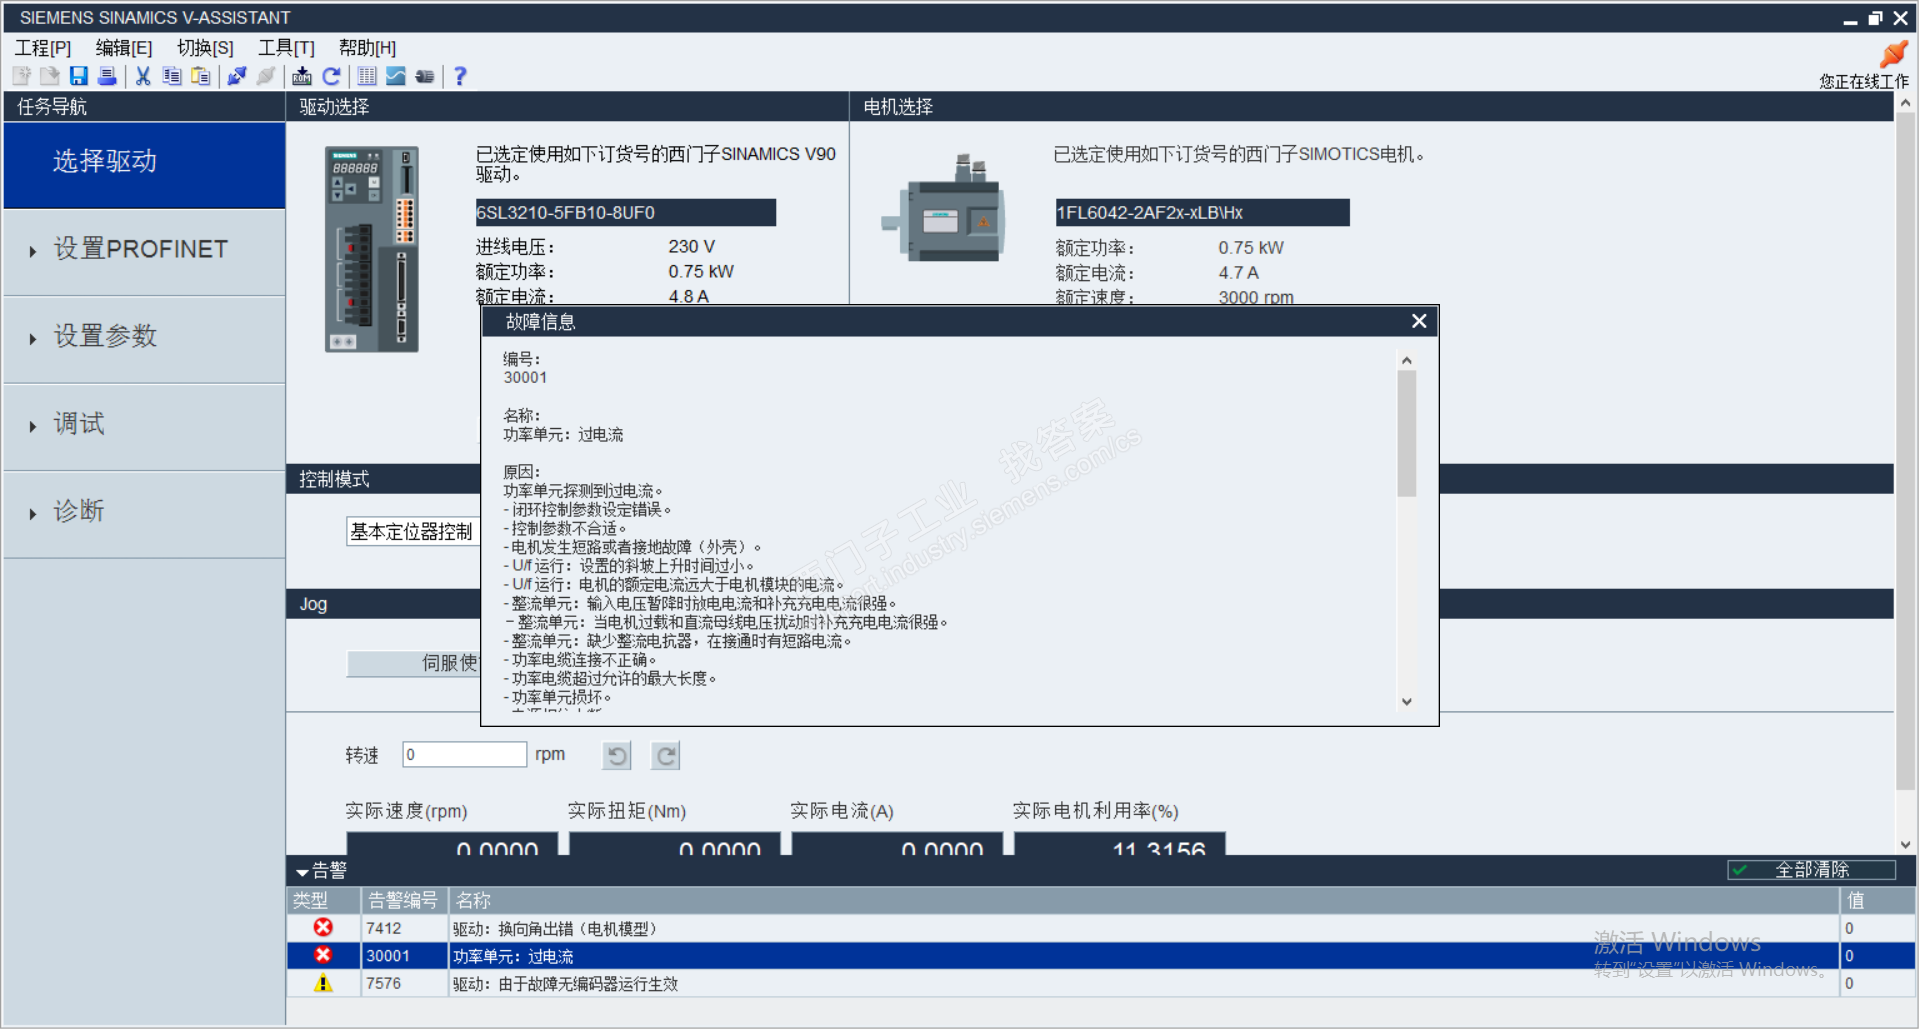Click the save to ROM icon

302,76
